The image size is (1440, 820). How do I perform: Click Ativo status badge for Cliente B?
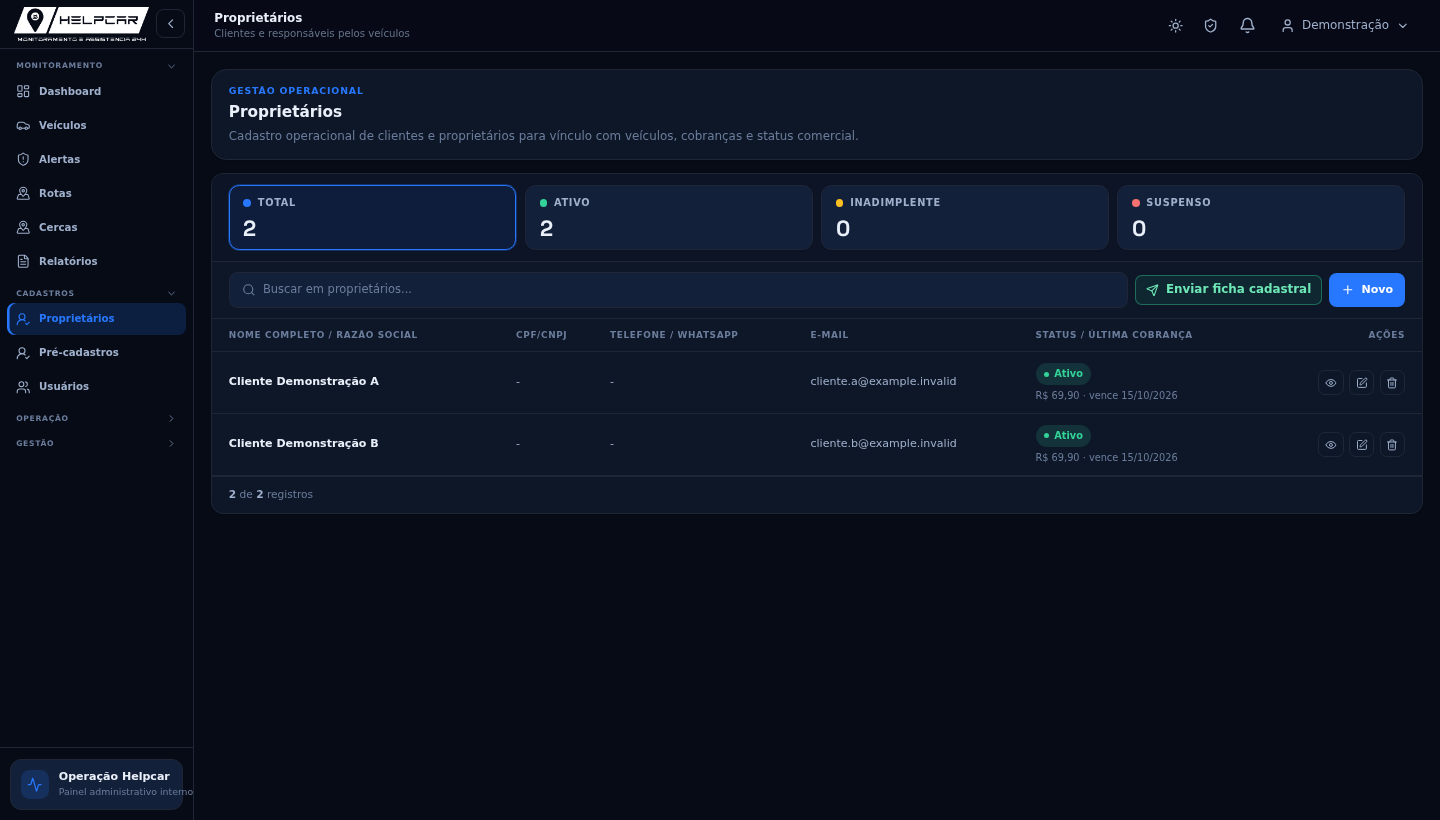pyautogui.click(x=1063, y=436)
